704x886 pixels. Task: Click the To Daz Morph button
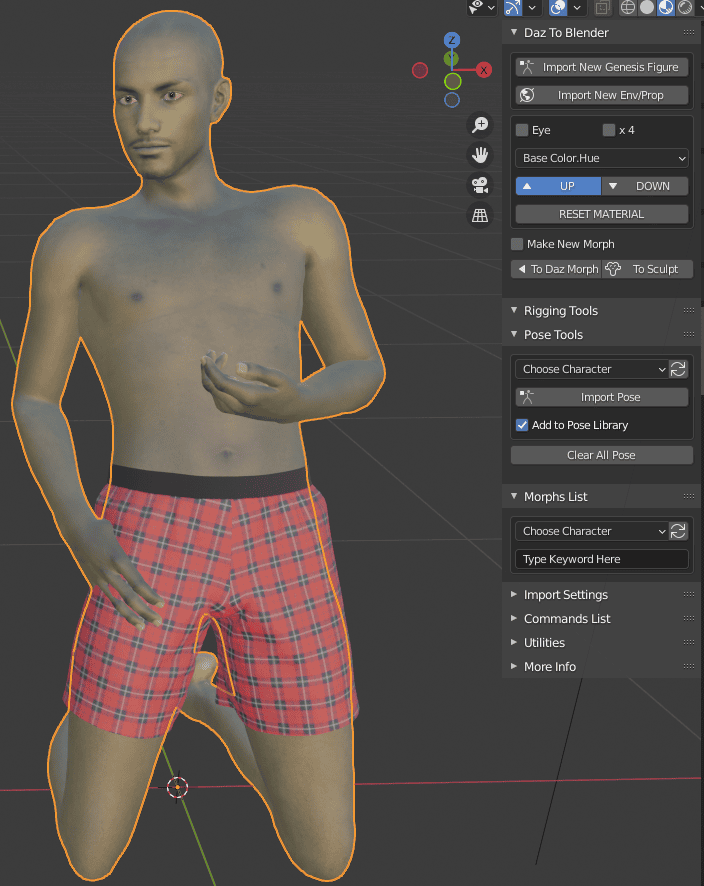(556, 269)
